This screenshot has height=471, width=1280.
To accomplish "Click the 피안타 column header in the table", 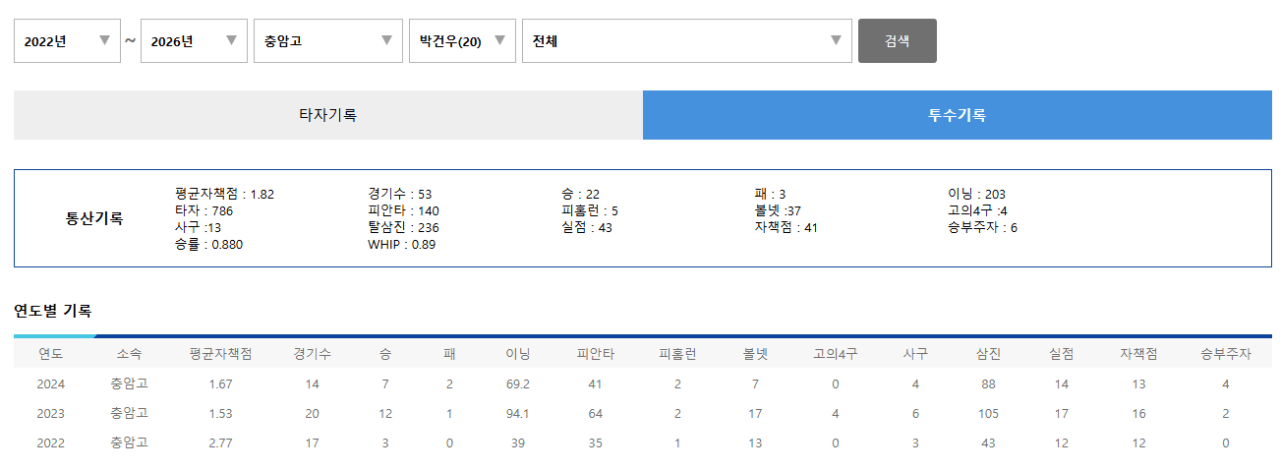I will 596,353.
